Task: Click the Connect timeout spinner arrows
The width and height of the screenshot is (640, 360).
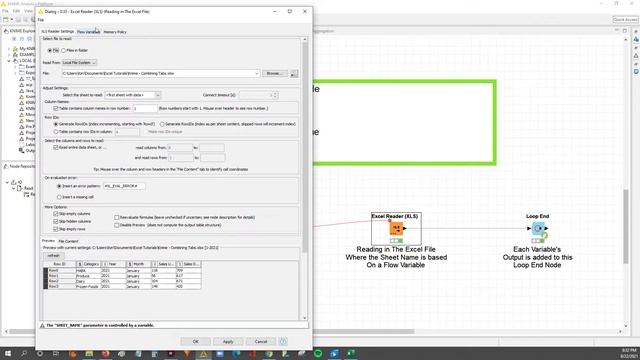Action: click(276, 95)
